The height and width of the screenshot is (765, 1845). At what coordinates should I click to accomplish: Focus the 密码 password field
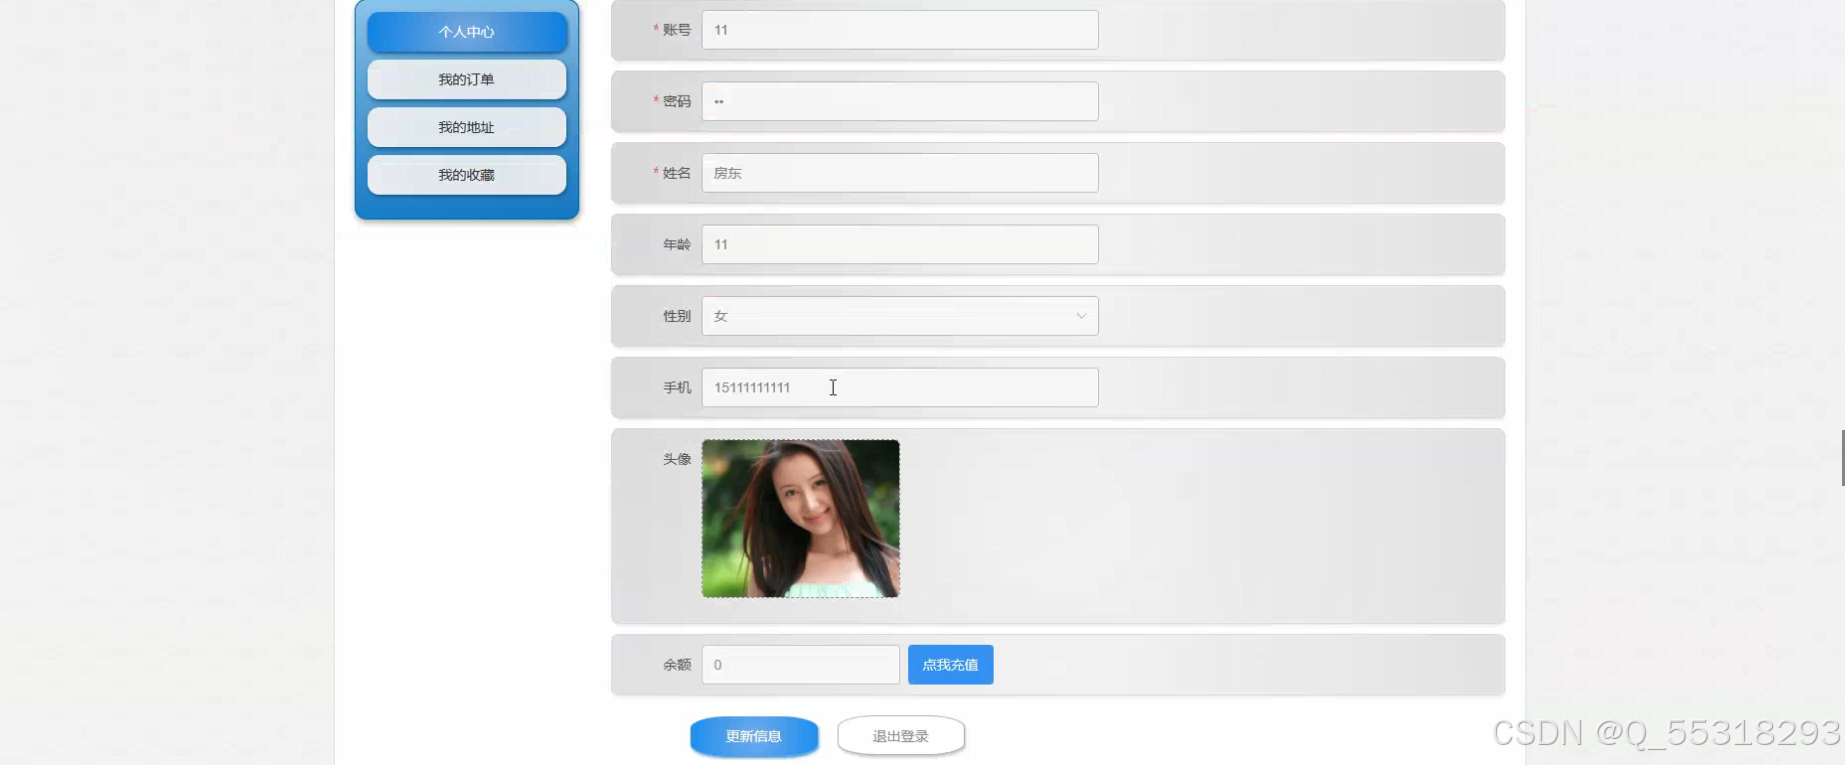900,101
